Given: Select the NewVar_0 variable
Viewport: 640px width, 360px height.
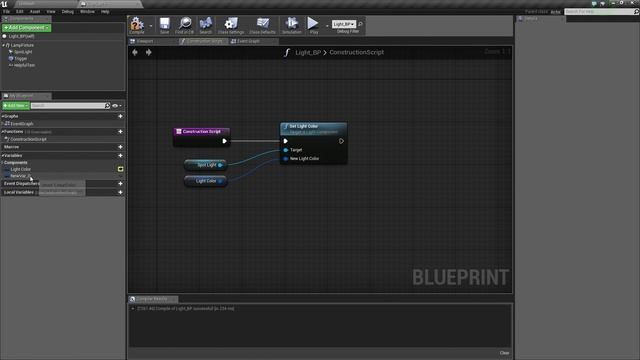Looking at the screenshot, I should click(63, 176).
